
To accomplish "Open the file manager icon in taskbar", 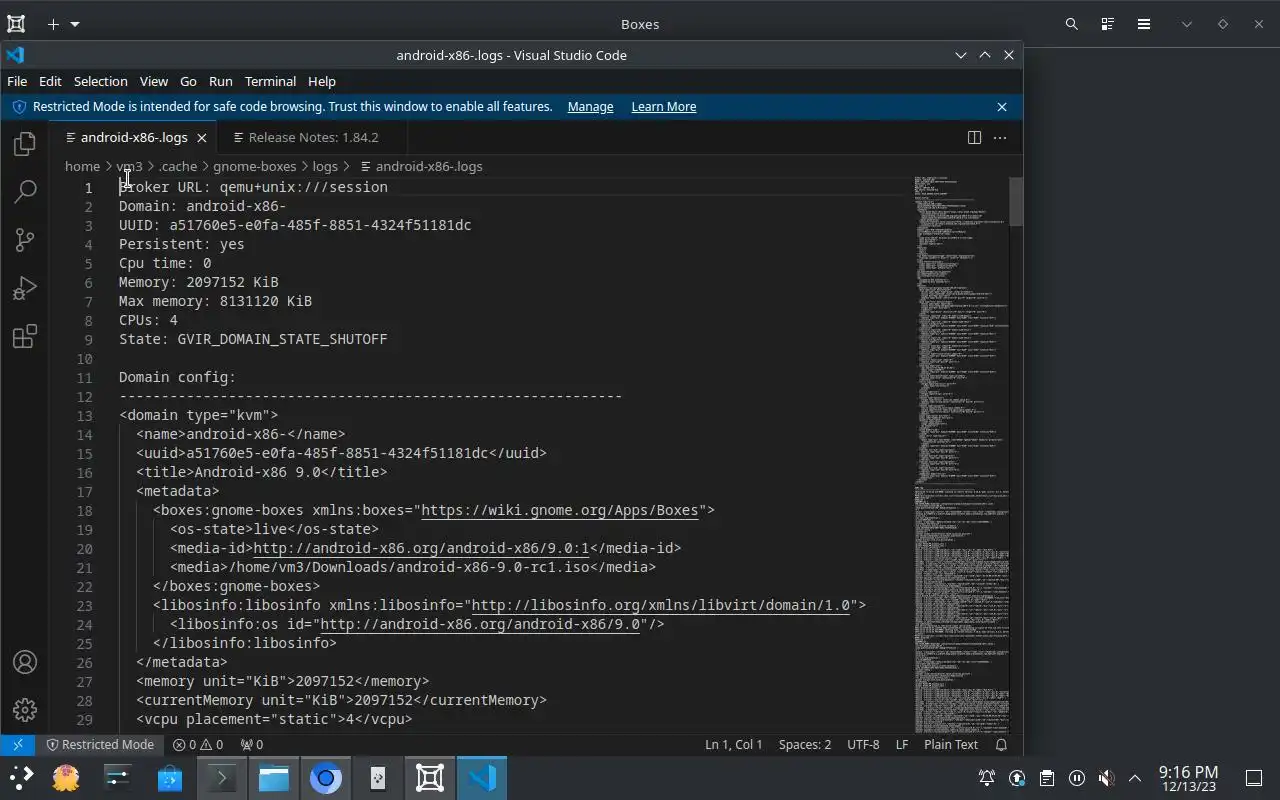I will [x=273, y=778].
